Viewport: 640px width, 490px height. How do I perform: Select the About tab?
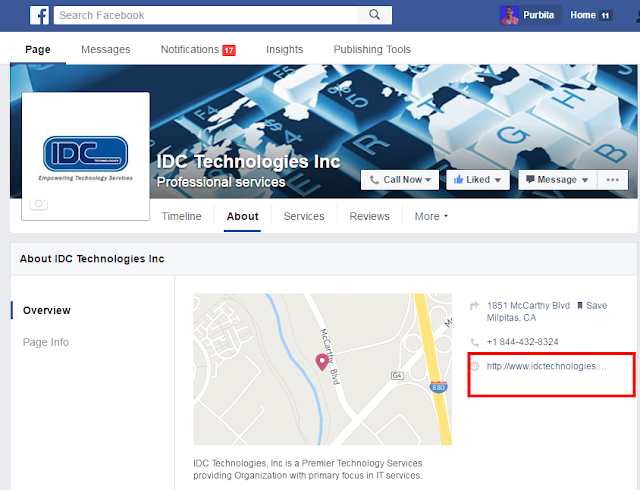(x=242, y=216)
